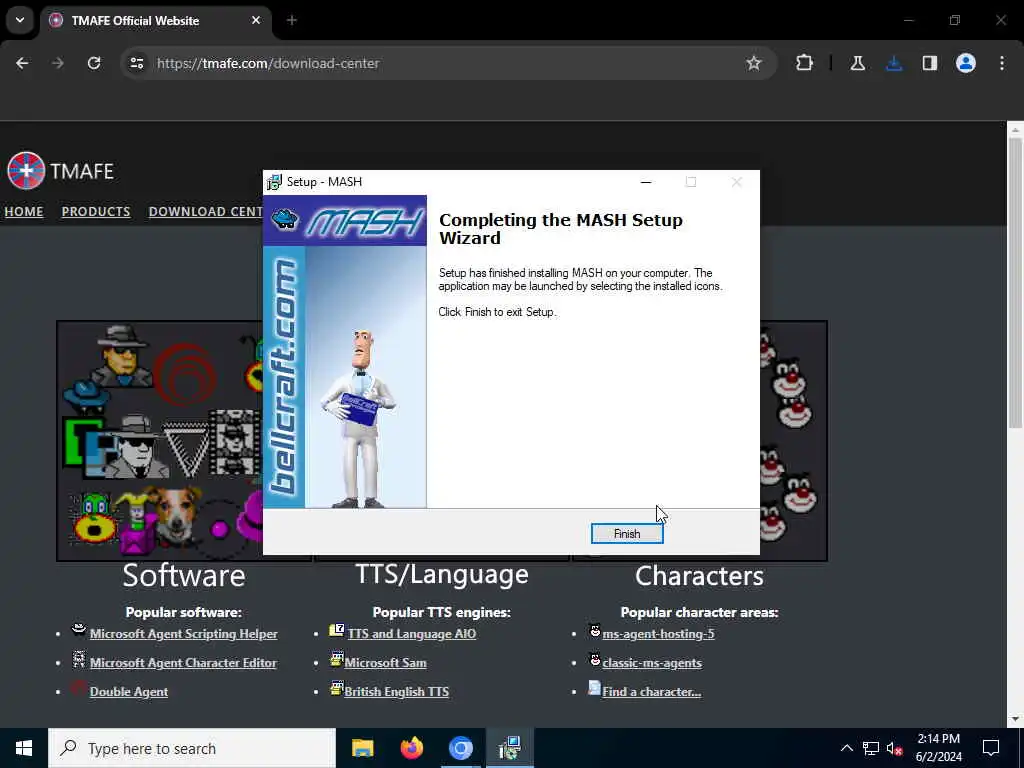Click Finish in MASH Setup wizard
The height and width of the screenshot is (768, 1024).
[627, 534]
